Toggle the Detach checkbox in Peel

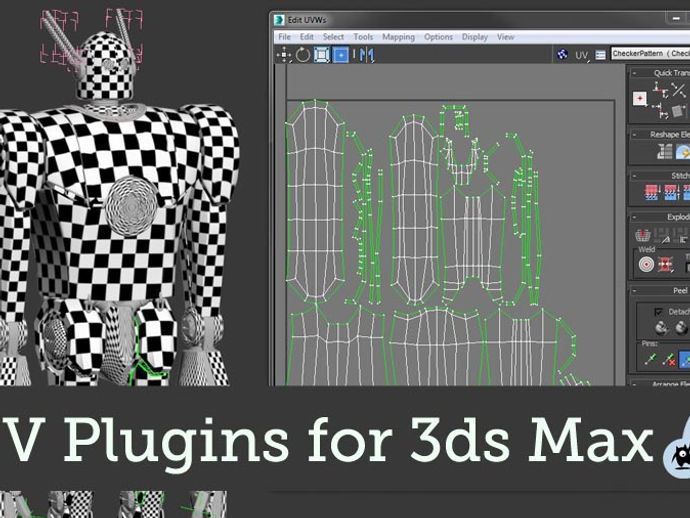pos(658,312)
